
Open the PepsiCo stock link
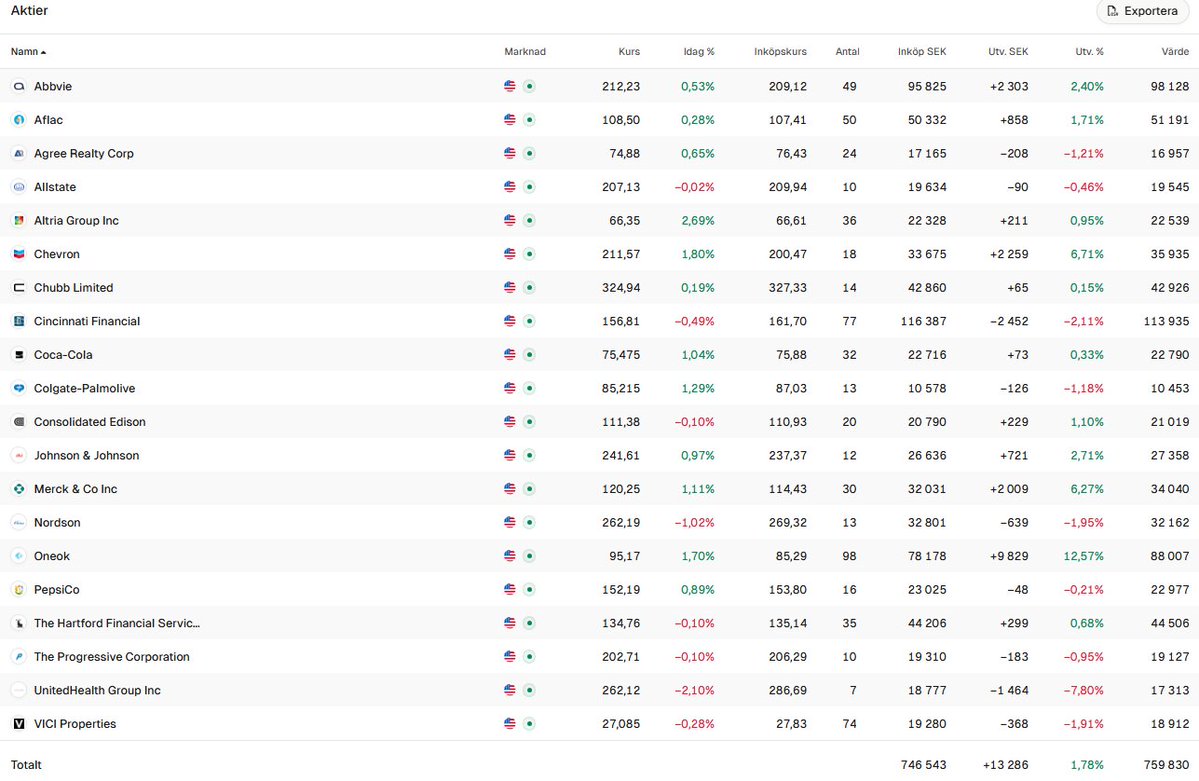[57, 590]
